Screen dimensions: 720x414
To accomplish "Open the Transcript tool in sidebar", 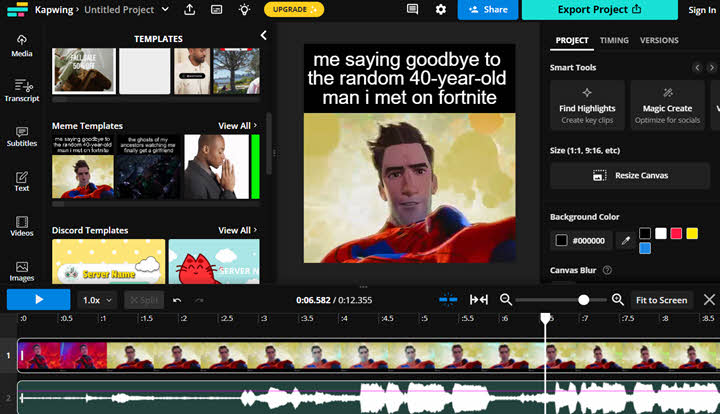I will pyautogui.click(x=21, y=91).
